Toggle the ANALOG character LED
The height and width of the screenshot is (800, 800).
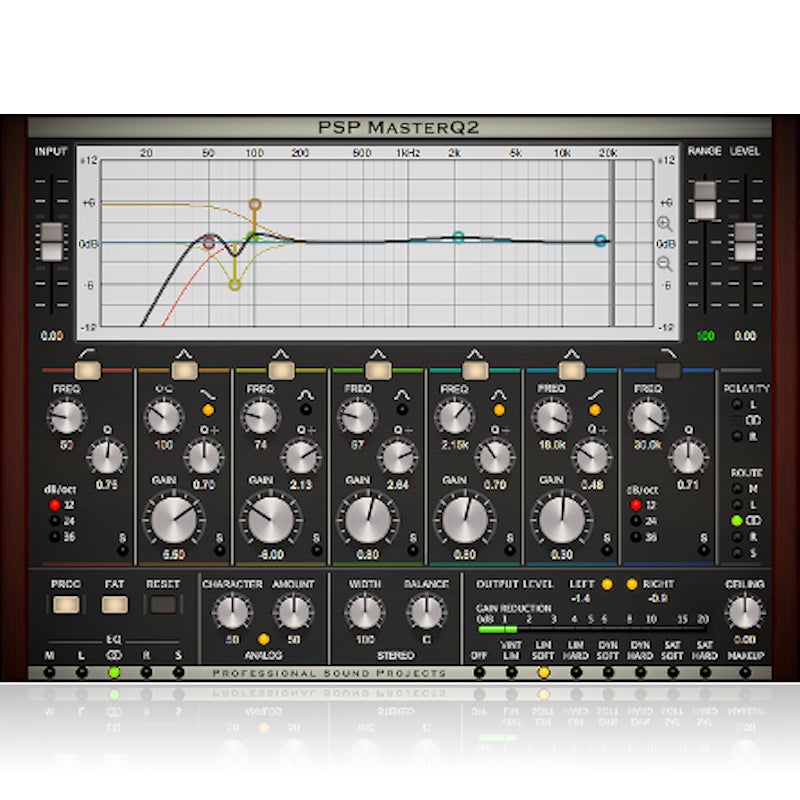pyautogui.click(x=264, y=639)
